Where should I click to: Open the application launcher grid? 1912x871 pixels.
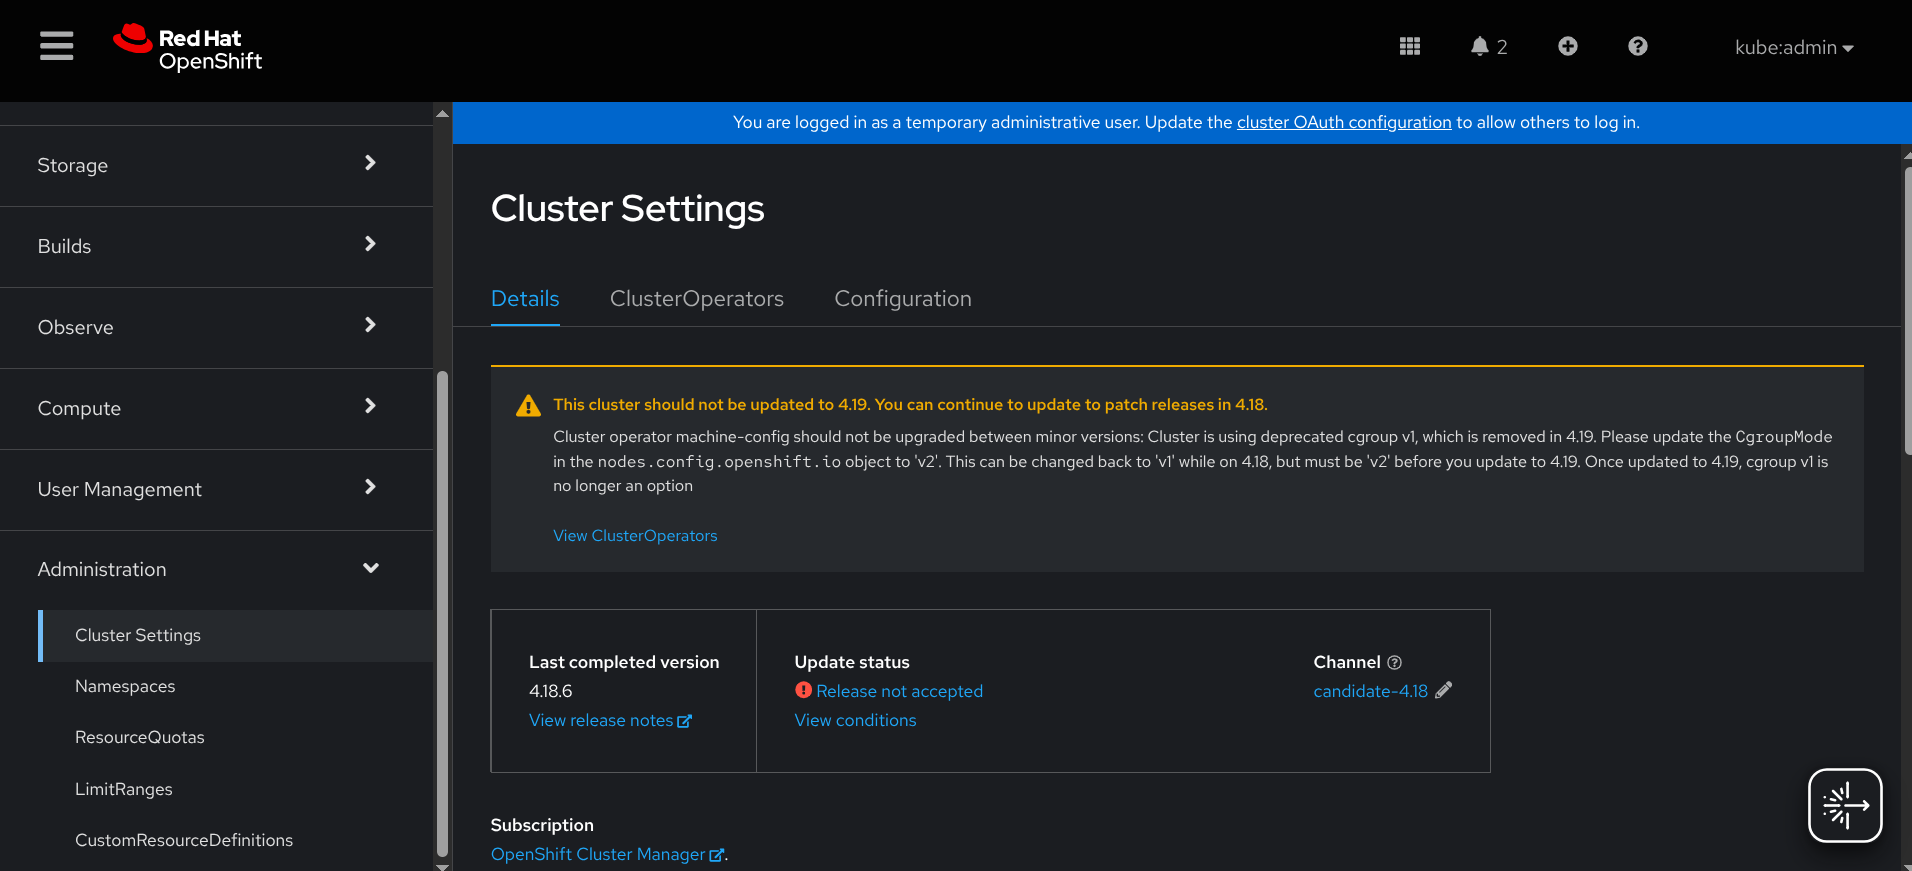coord(1410,46)
